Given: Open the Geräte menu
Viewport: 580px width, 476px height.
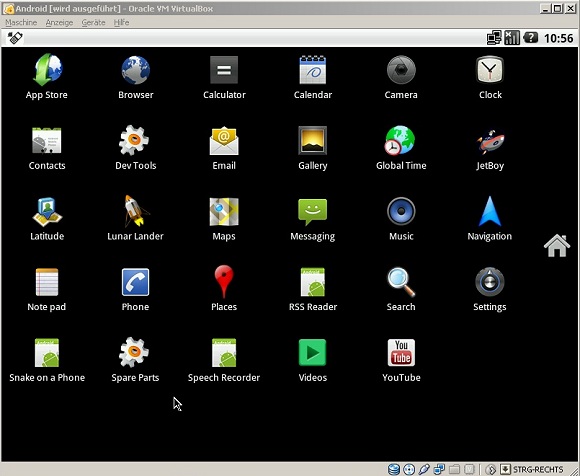Looking at the screenshot, I should click(x=93, y=23).
